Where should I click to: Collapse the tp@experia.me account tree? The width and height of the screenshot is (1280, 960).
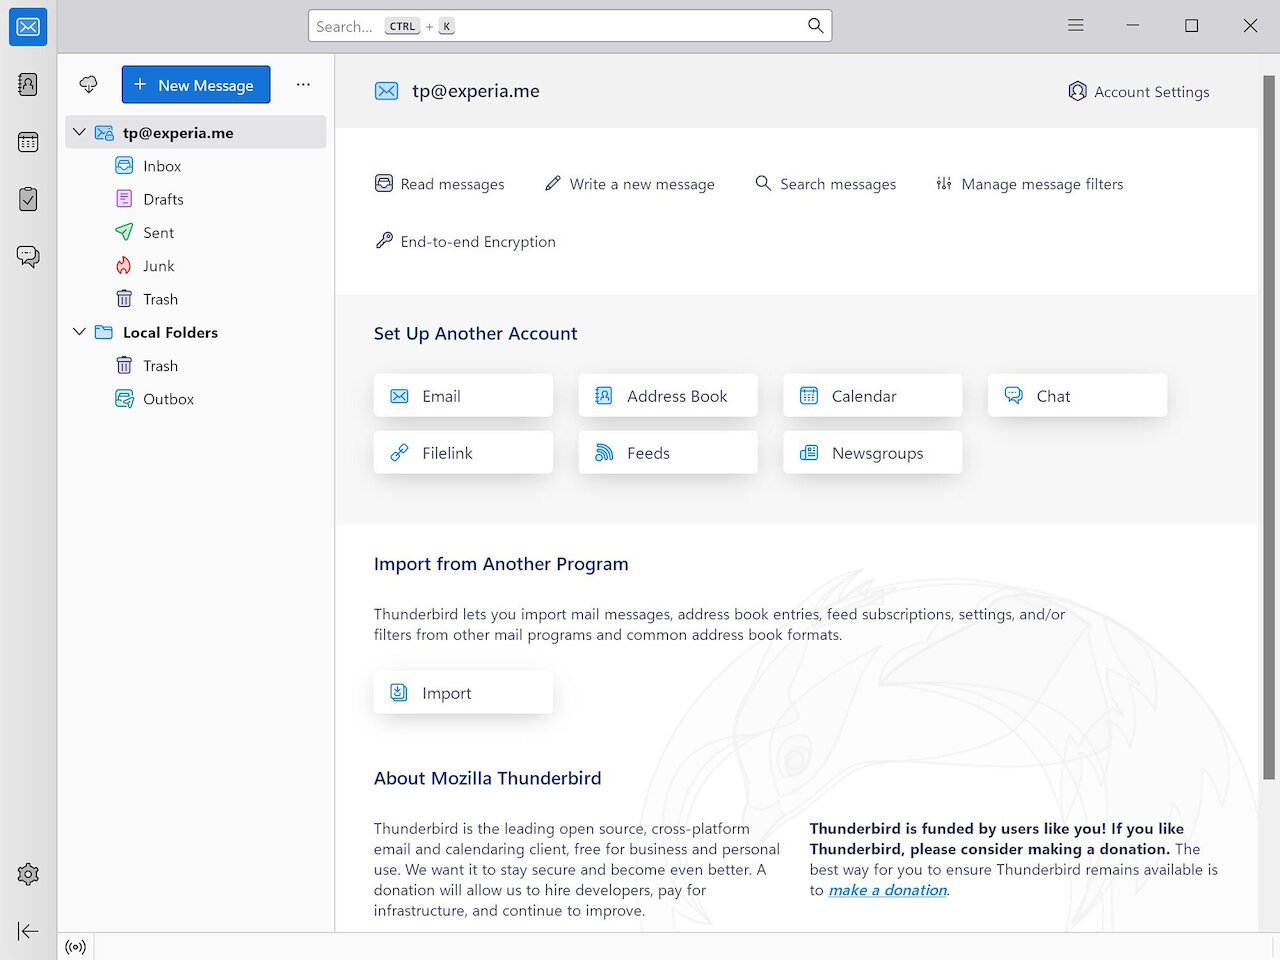(x=79, y=131)
